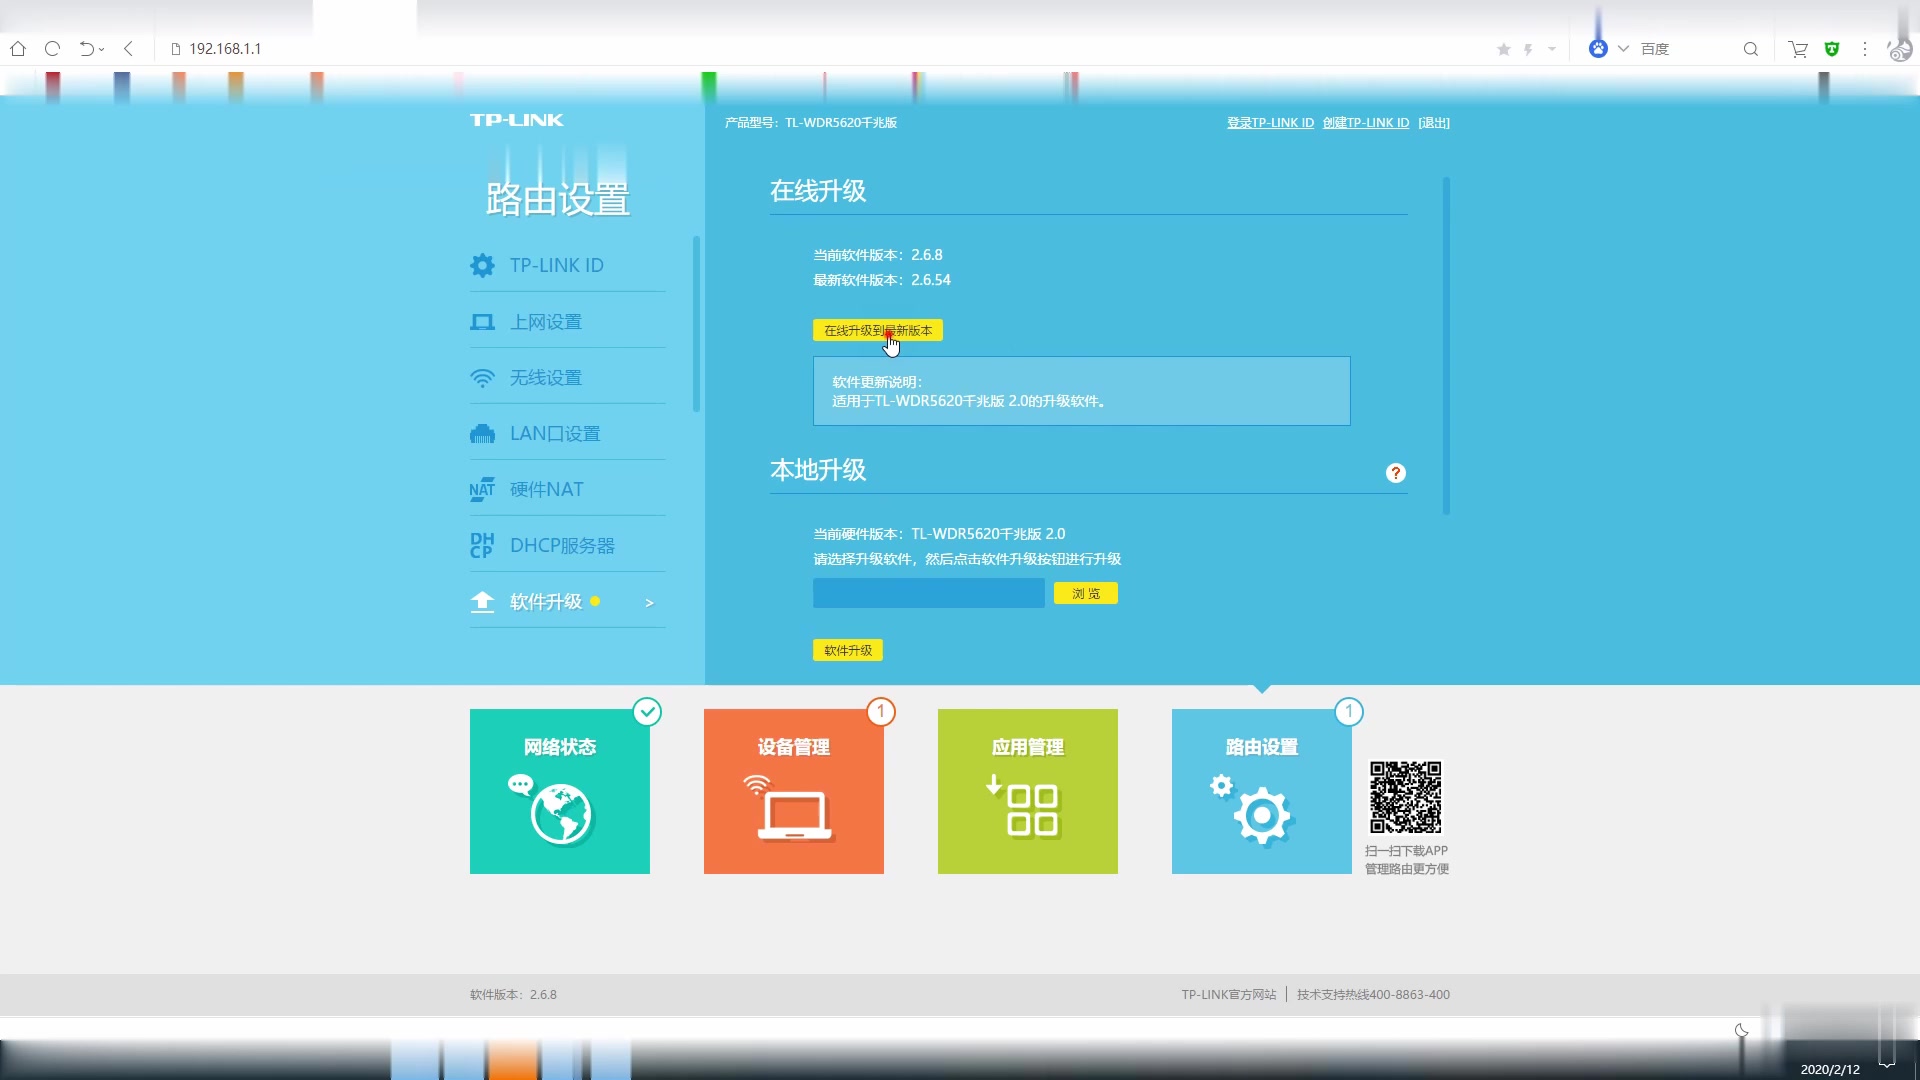Viewport: 1920px width, 1080px height.
Task: Select the 硬件NAT icon
Action: (x=482, y=489)
